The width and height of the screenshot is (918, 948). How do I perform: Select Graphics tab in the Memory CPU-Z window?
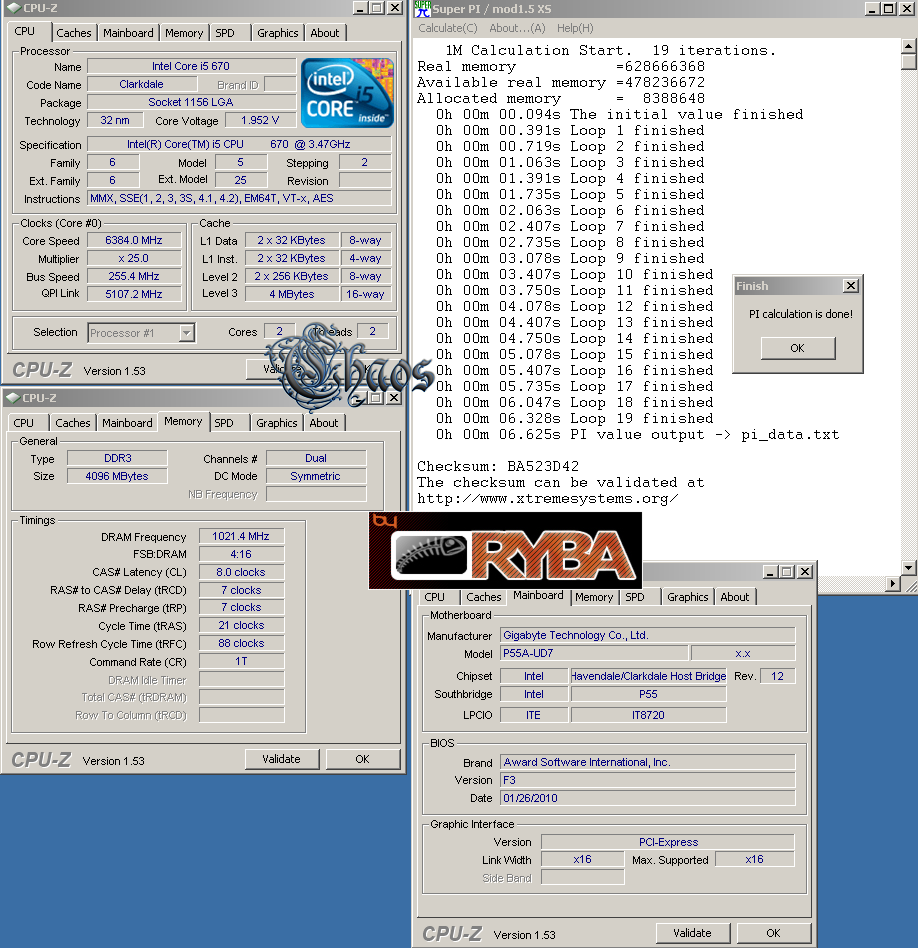(276, 423)
